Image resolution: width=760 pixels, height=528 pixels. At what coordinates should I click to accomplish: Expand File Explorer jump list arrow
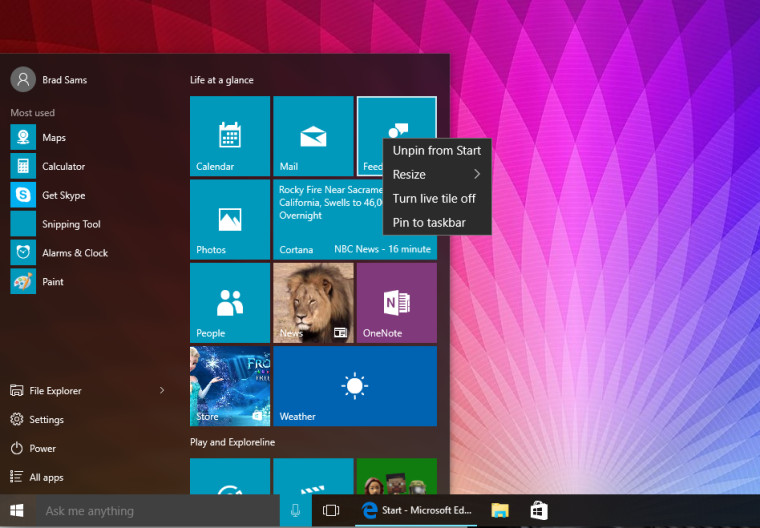click(162, 390)
